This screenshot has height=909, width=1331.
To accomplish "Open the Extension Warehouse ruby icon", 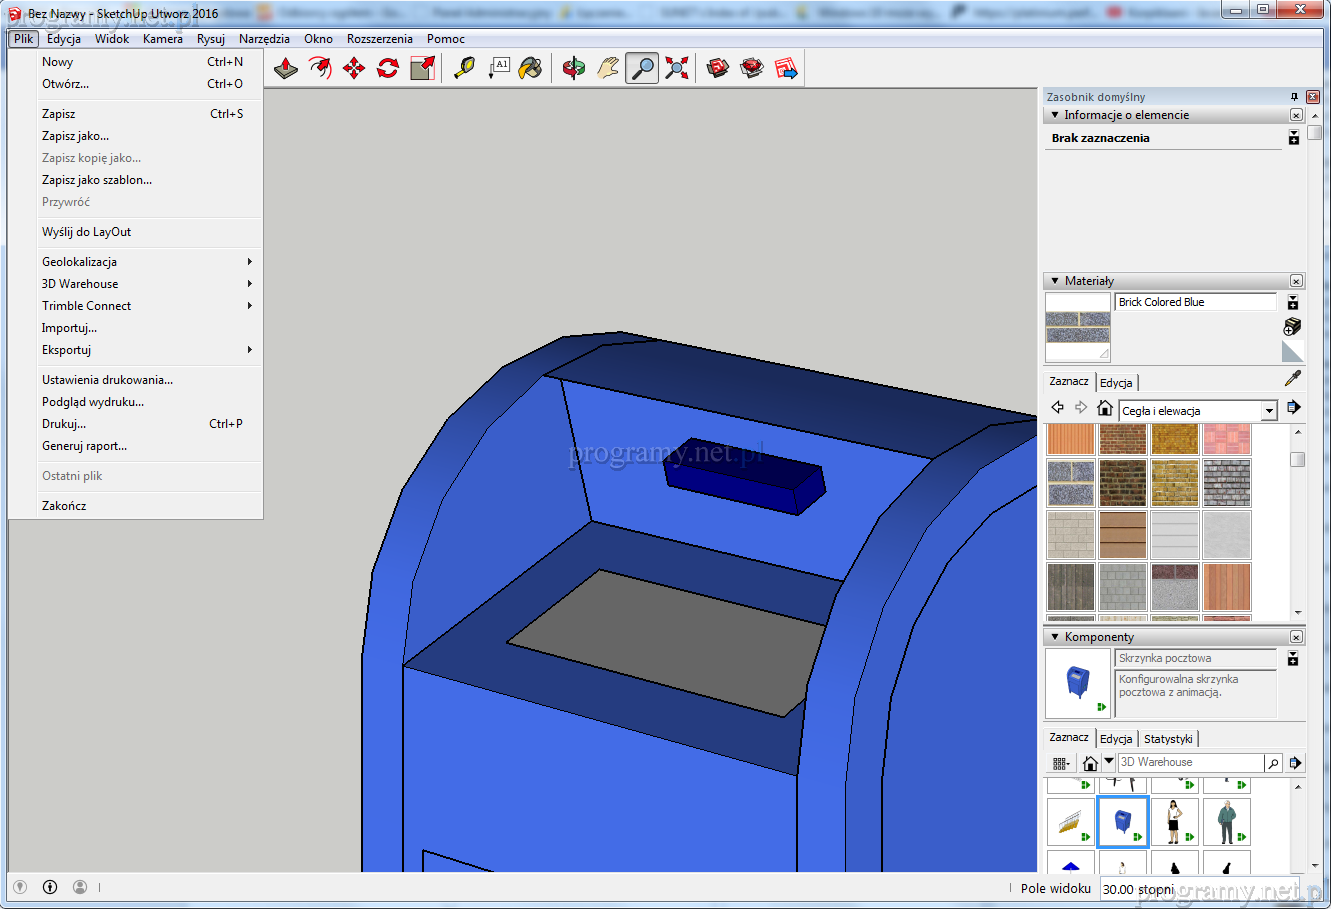I will [752, 68].
